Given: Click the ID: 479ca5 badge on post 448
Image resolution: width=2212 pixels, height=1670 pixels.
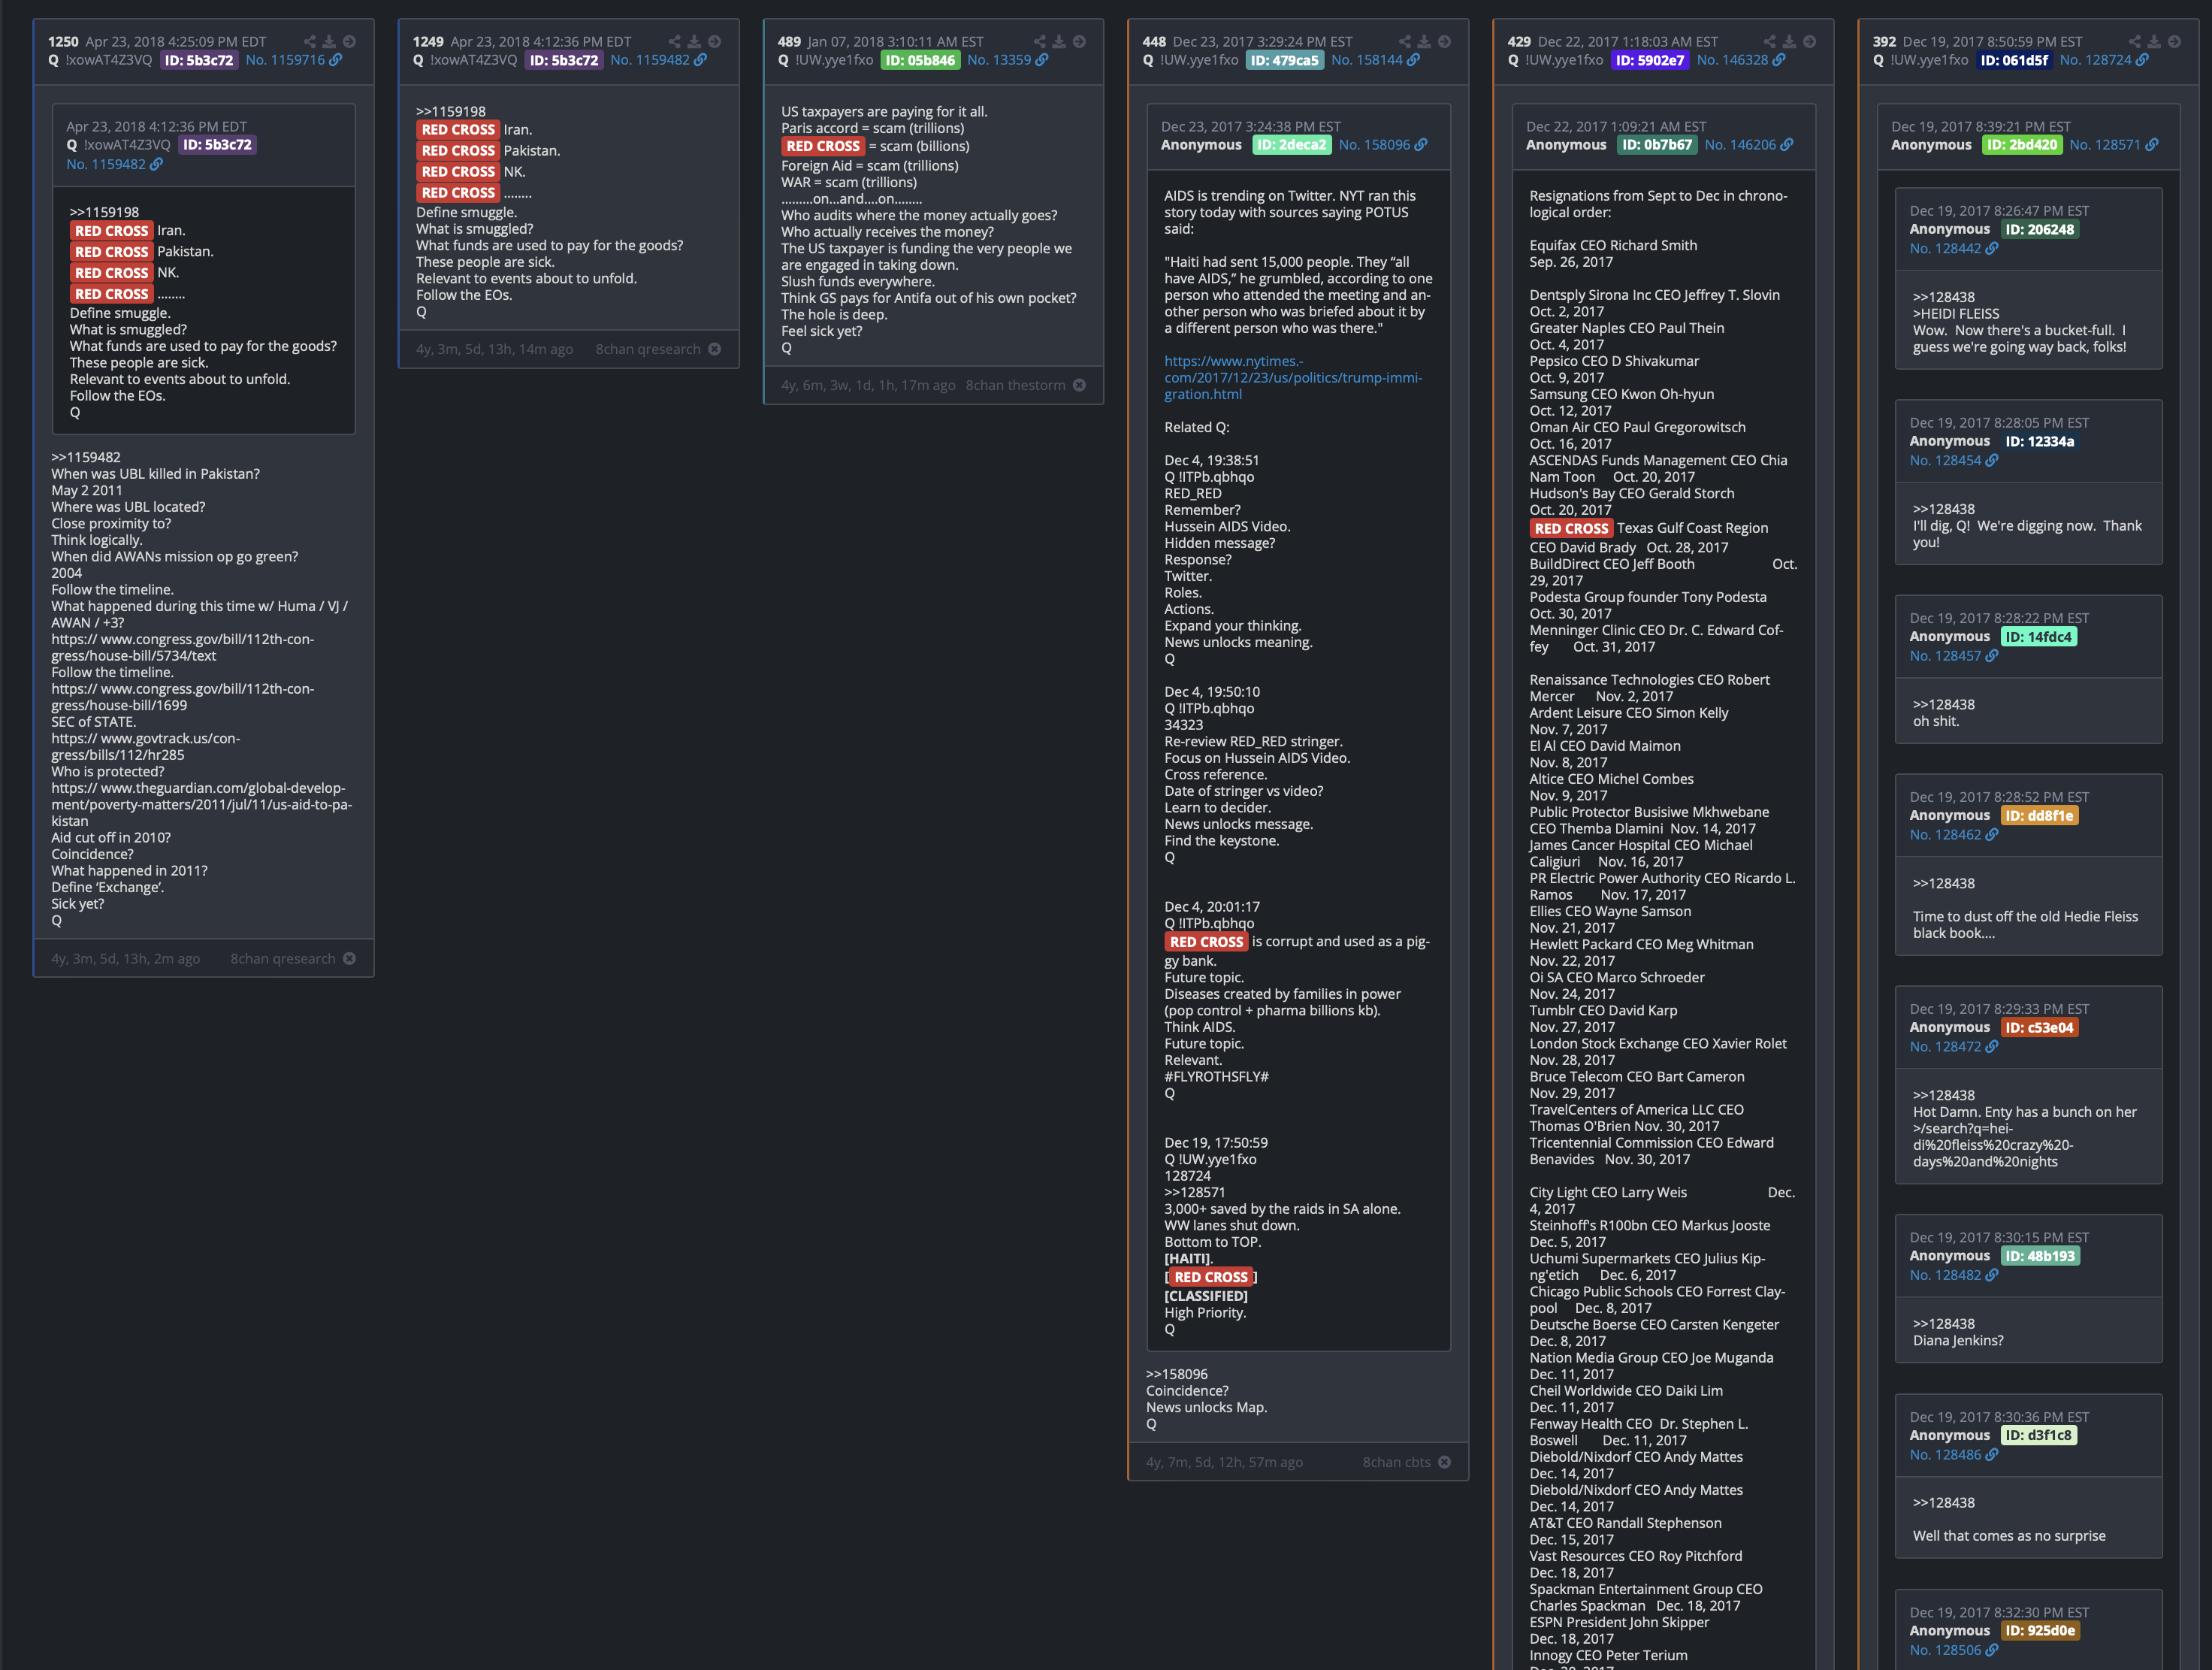Looking at the screenshot, I should (x=1285, y=60).
